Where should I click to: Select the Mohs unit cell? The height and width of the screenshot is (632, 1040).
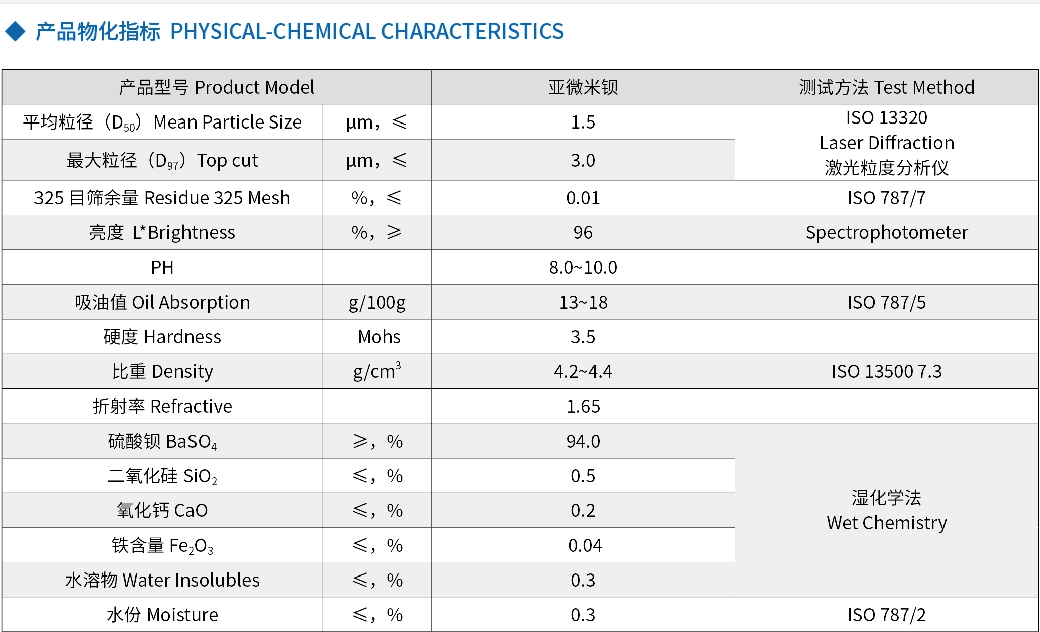tap(378, 337)
